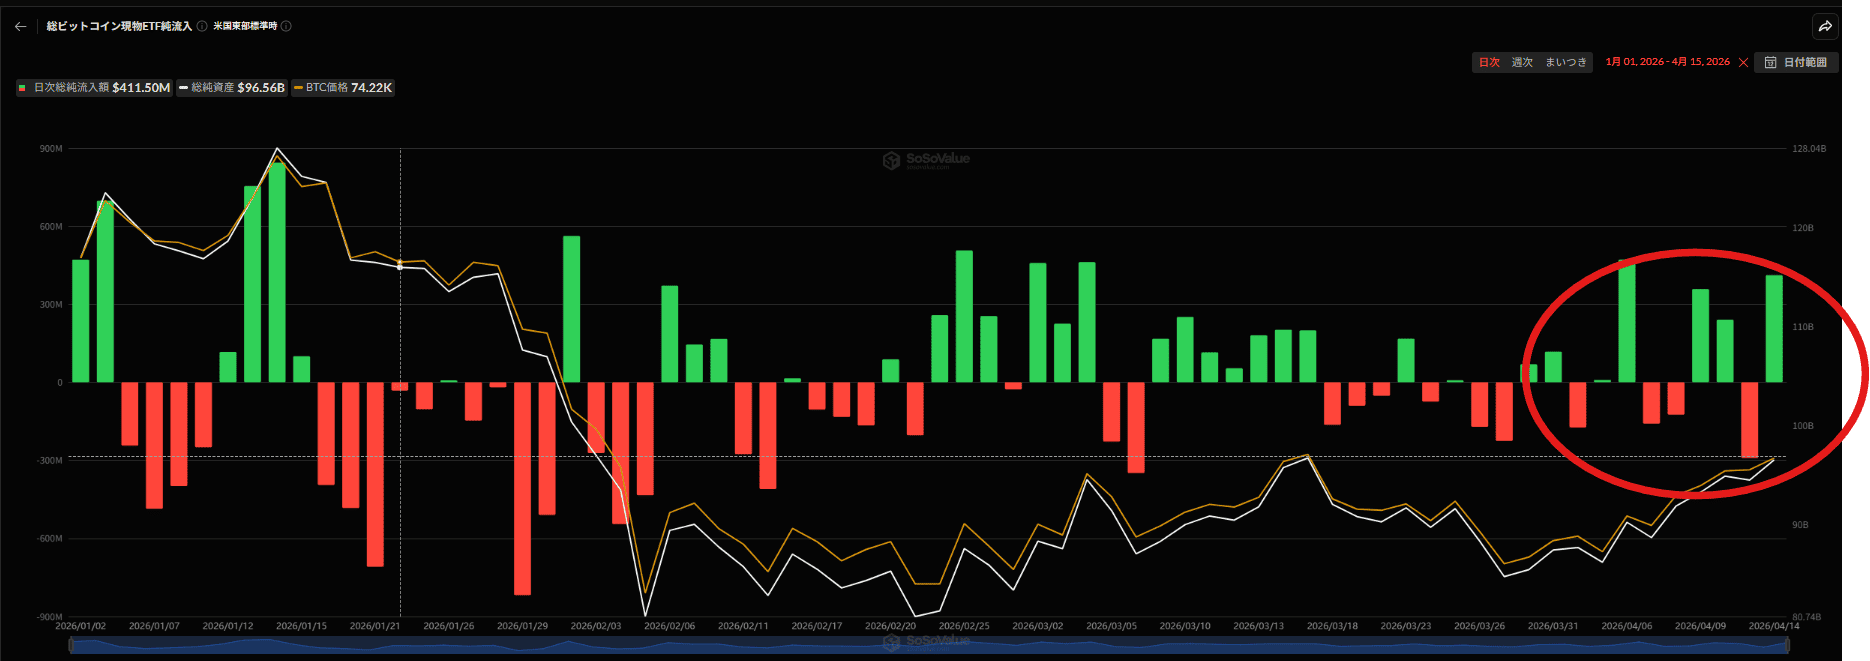The image size is (1870, 661).
Task: Open the 日付範囲 date range picker
Action: click(1797, 63)
